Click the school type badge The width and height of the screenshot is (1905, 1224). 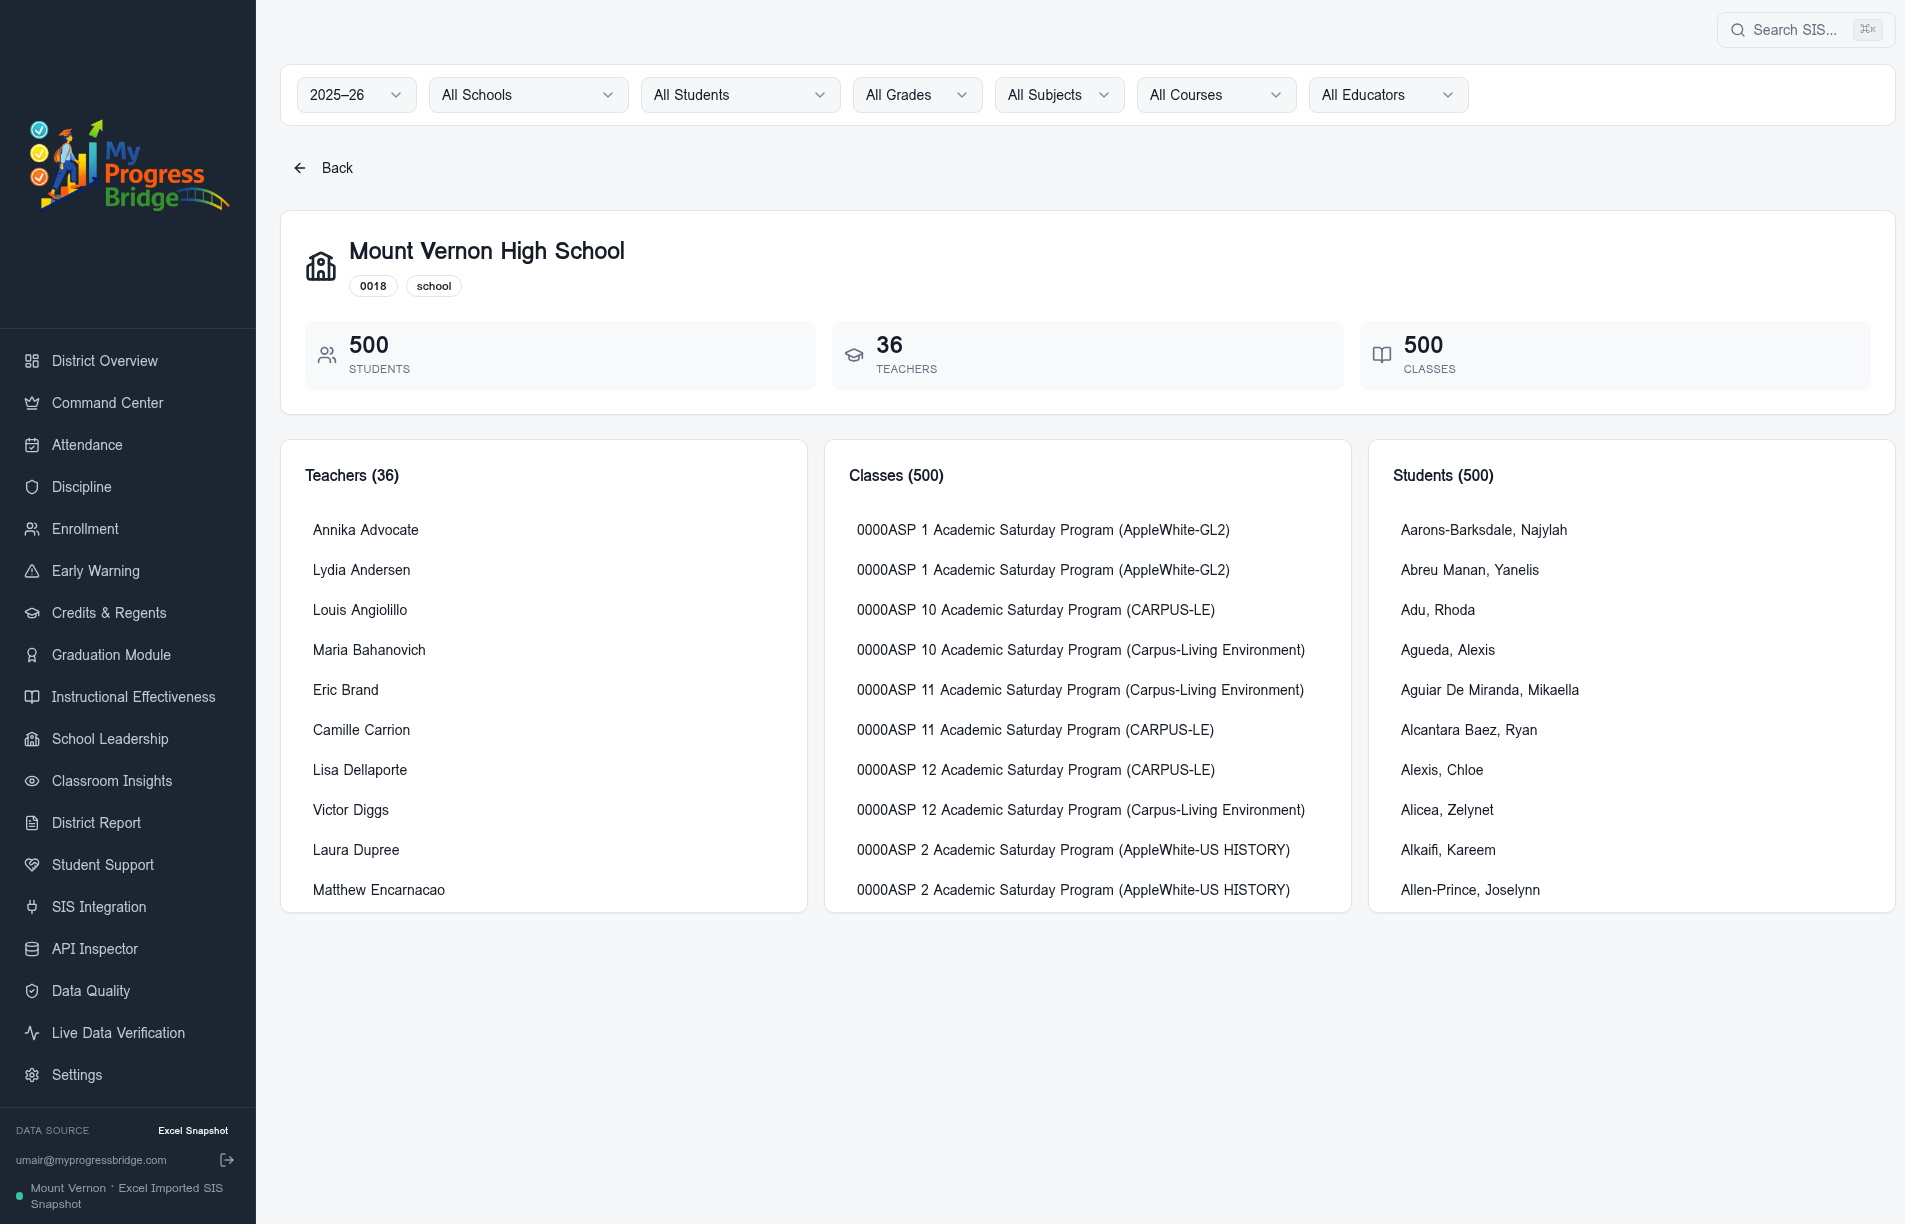tap(434, 286)
